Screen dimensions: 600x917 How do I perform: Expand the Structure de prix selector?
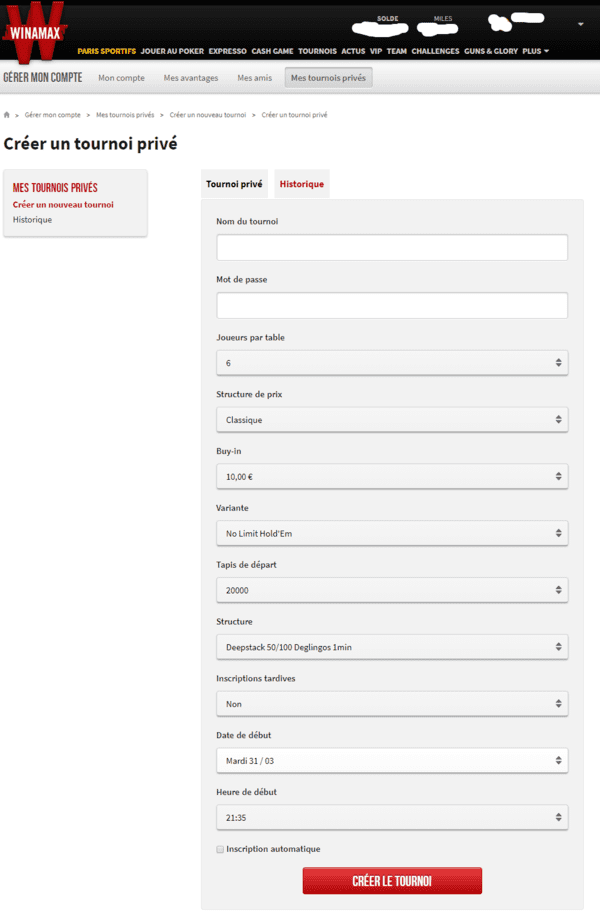pos(392,419)
